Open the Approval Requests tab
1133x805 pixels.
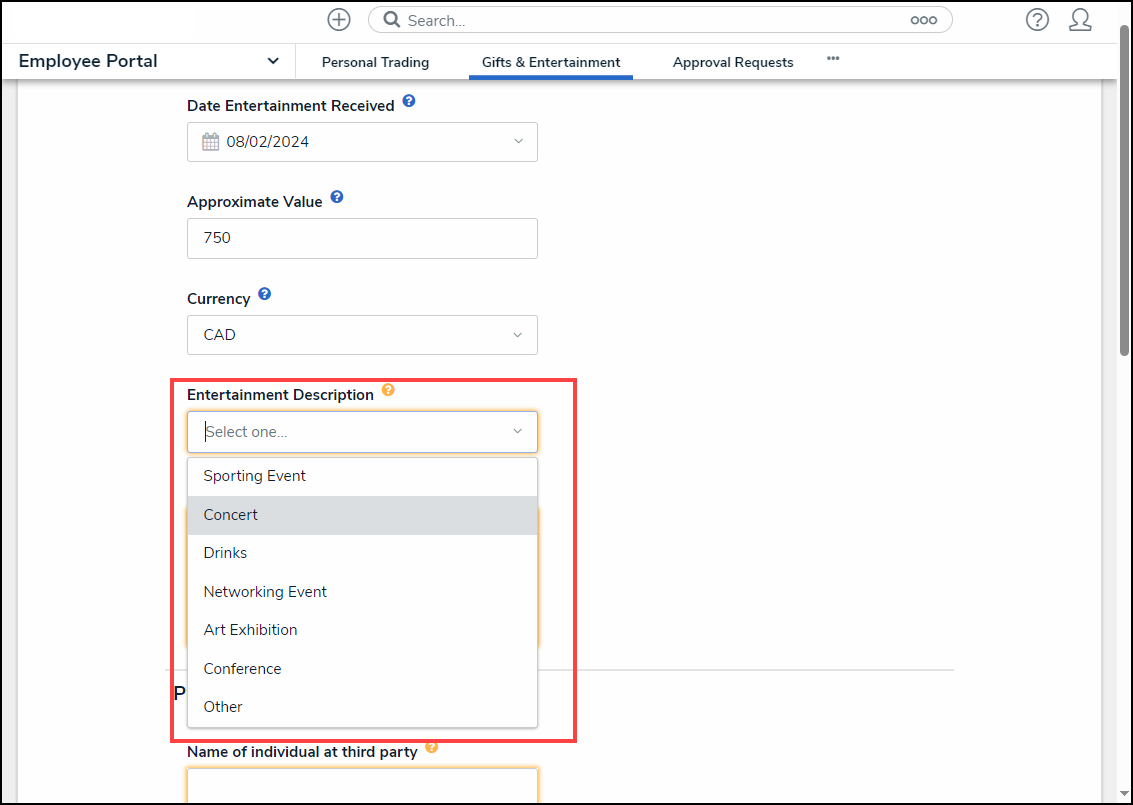point(733,62)
